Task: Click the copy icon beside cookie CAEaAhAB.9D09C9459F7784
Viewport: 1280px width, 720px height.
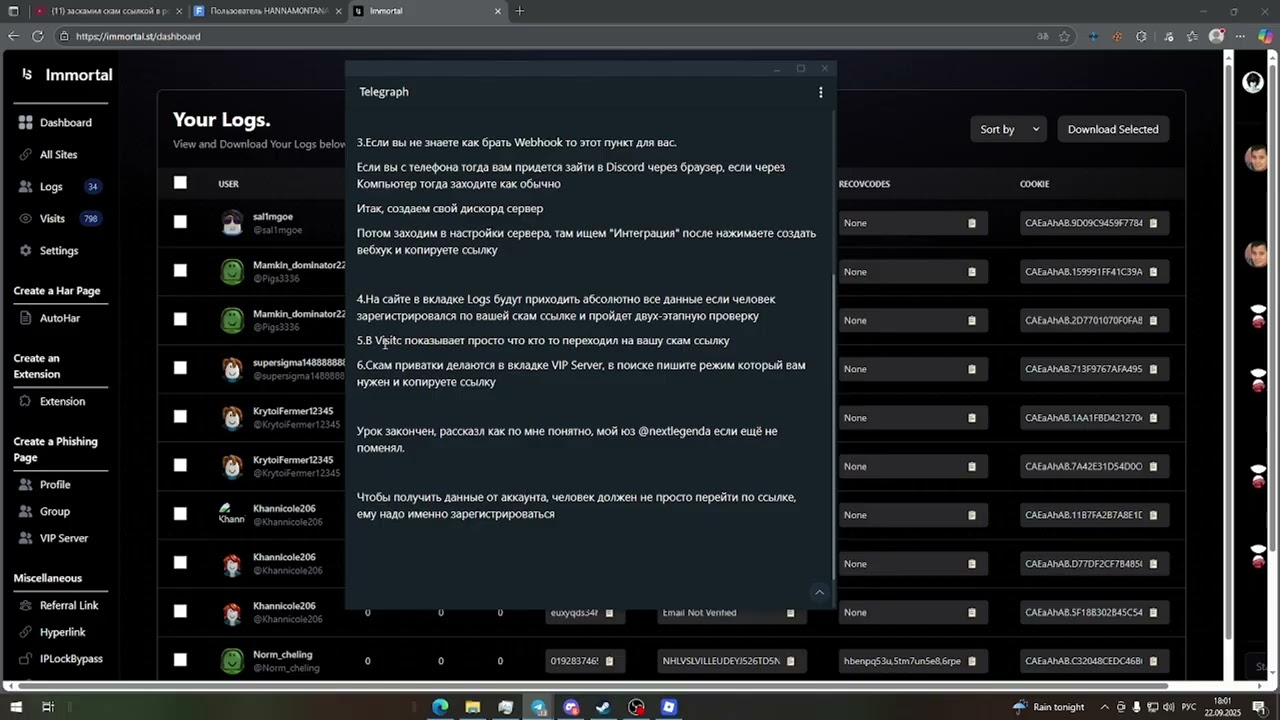Action: [x=1153, y=223]
